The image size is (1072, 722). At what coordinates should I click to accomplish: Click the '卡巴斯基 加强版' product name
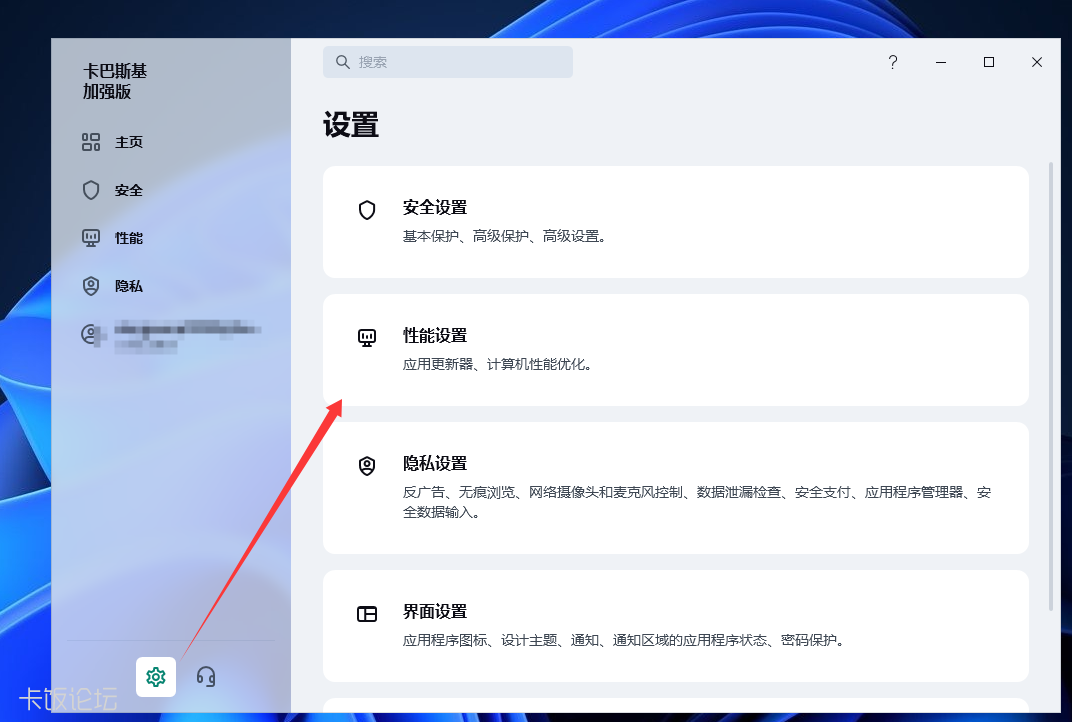[x=115, y=81]
